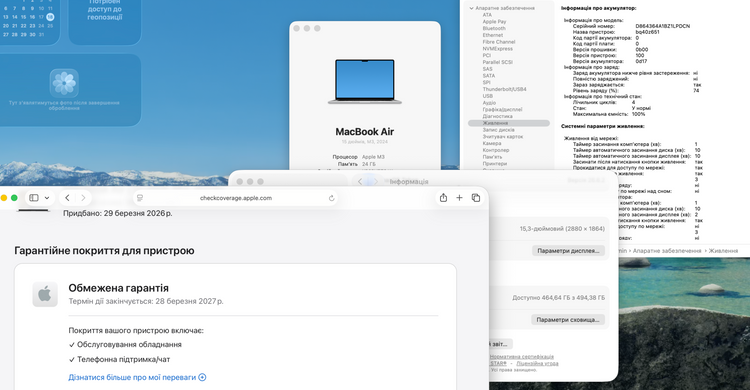Select Зчитувач карток in the hardware list
The image size is (750, 390).
click(503, 136)
